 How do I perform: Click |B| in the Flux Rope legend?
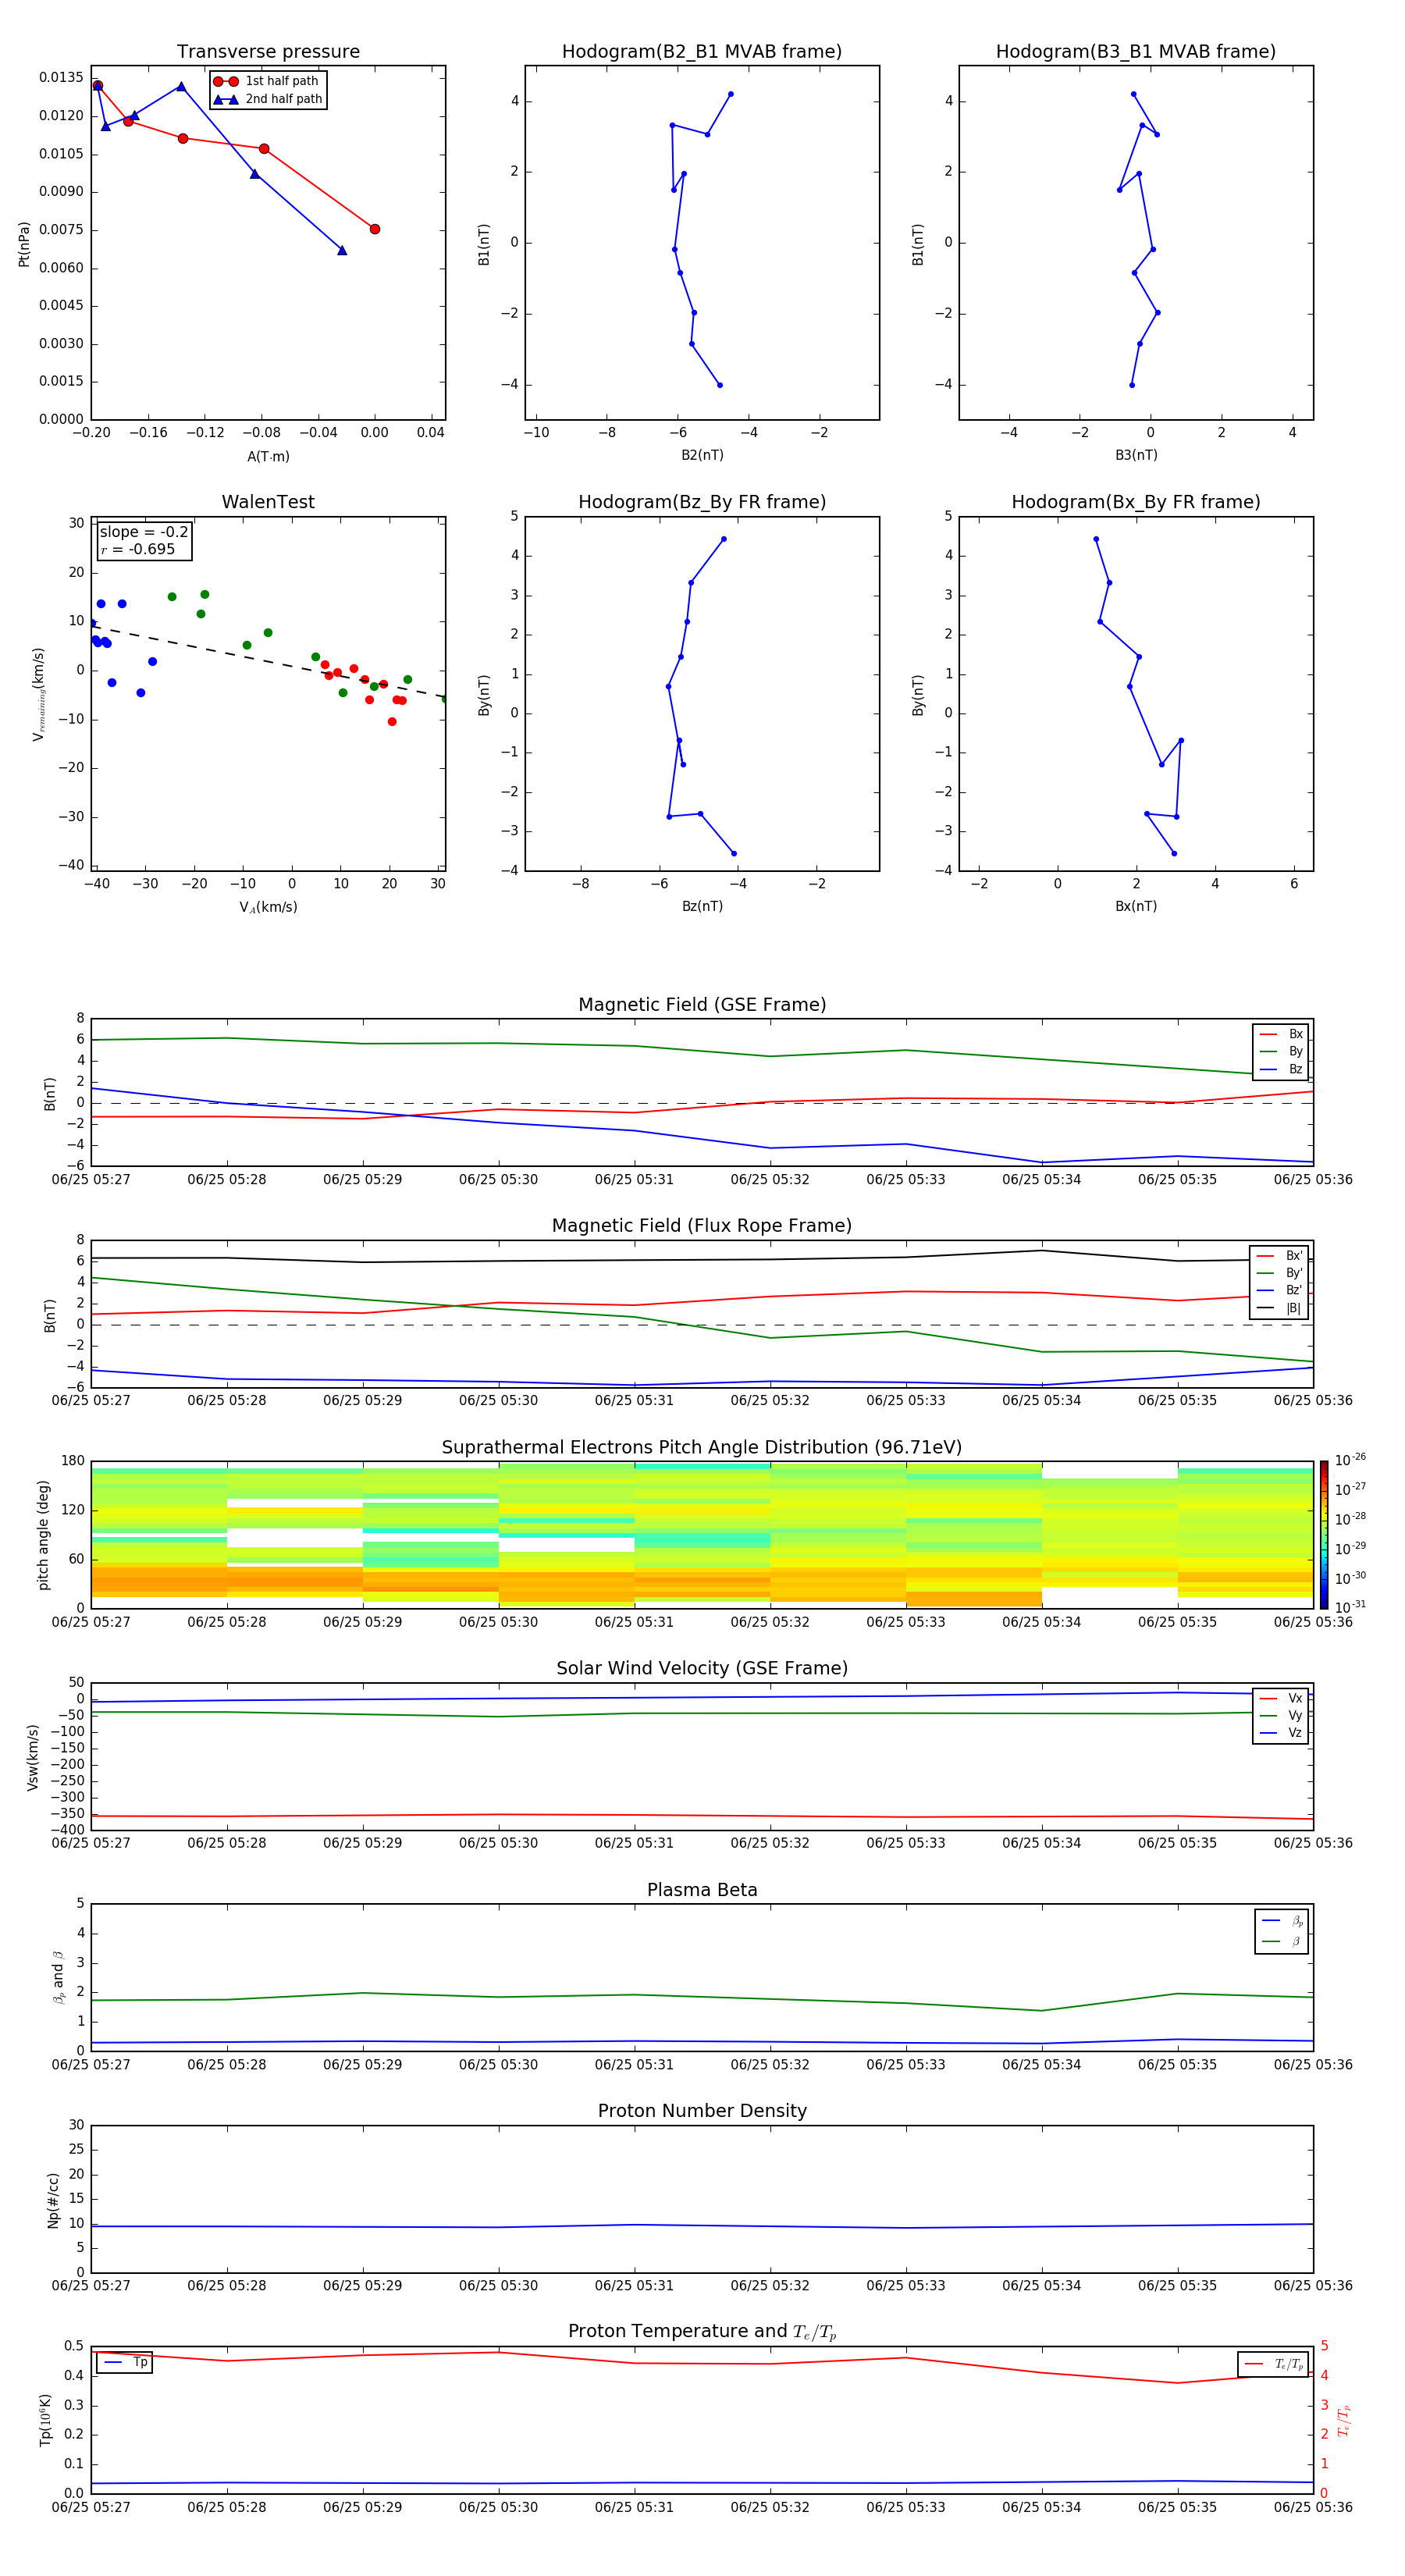coord(1280,1308)
